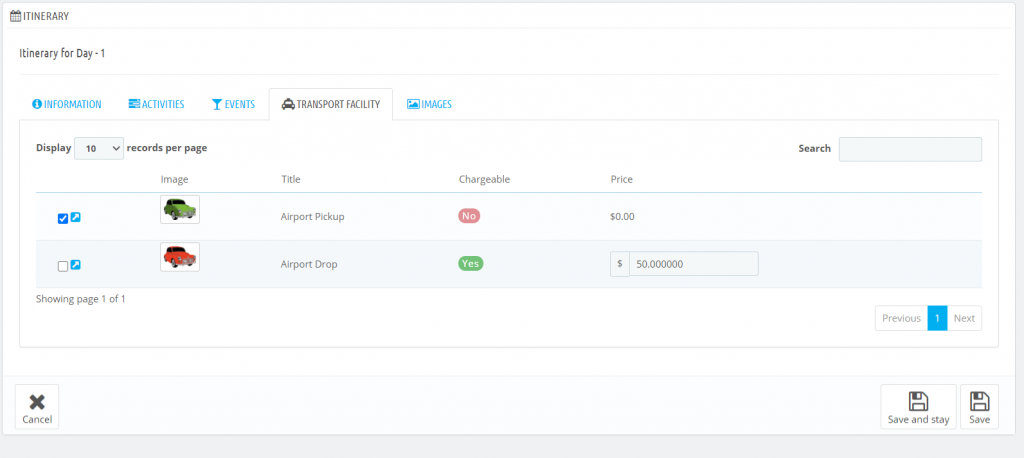This screenshot has height=458, width=1024.
Task: Click the Title column header
Action: [291, 179]
